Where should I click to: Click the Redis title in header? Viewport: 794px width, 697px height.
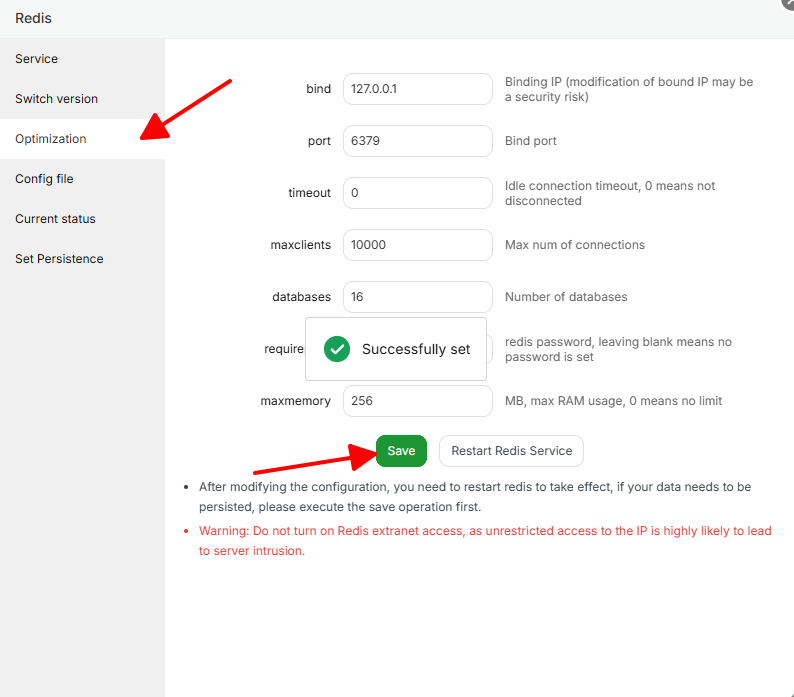coord(33,18)
